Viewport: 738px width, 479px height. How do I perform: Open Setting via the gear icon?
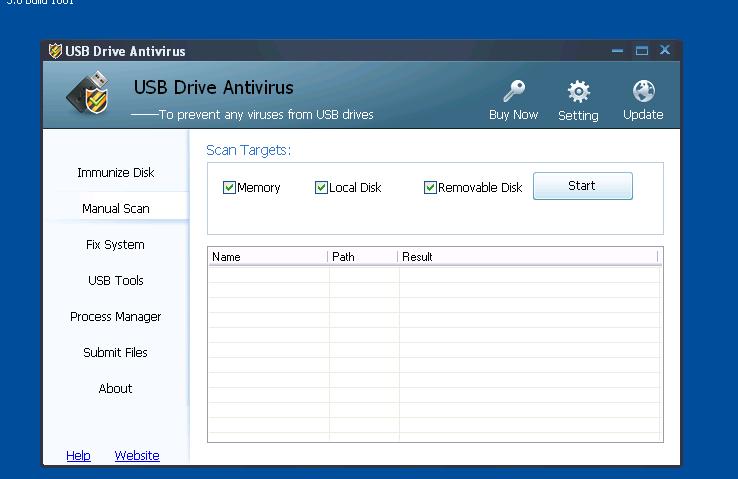coord(578,91)
